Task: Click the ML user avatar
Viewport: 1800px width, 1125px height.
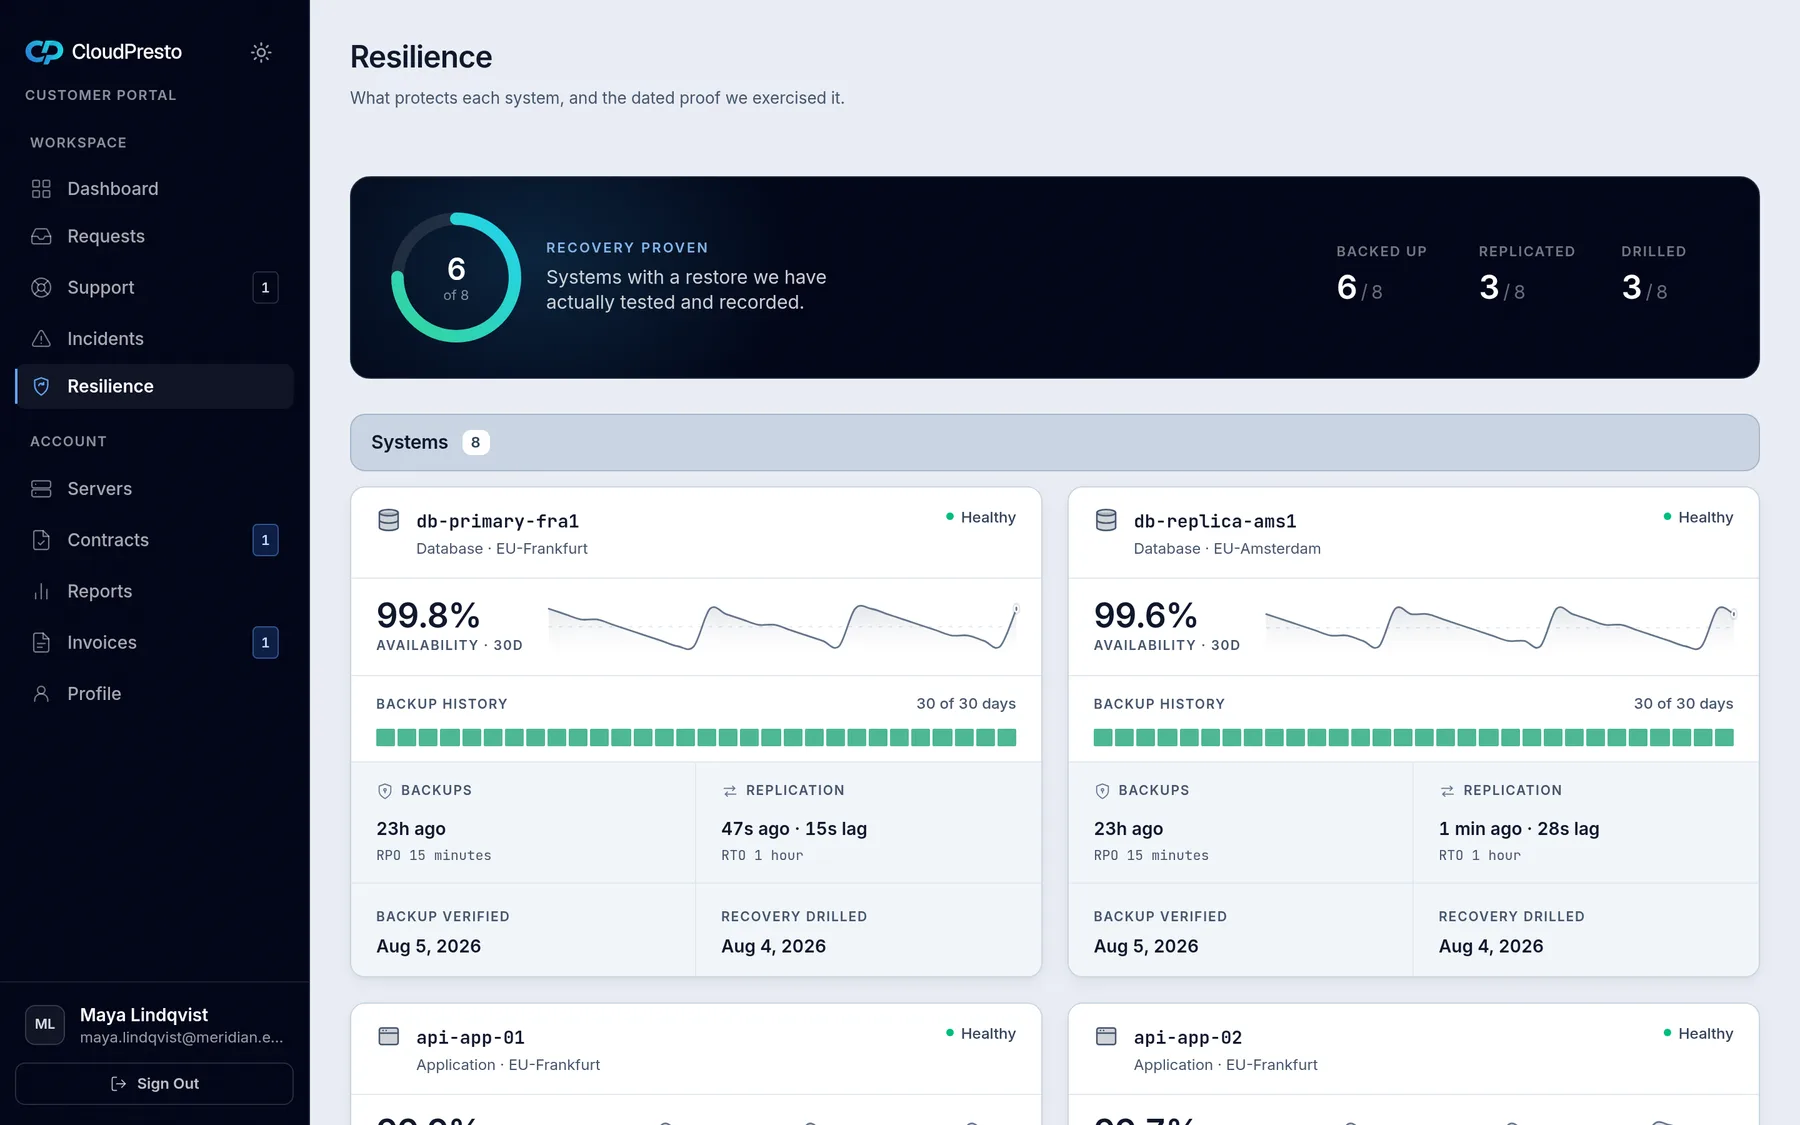Action: [45, 1025]
